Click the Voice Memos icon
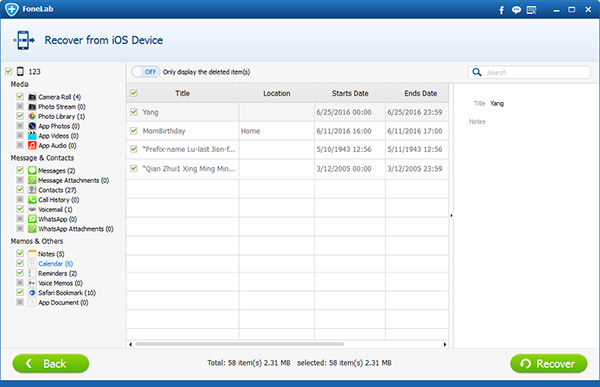This screenshot has width=600, height=387. [x=32, y=283]
